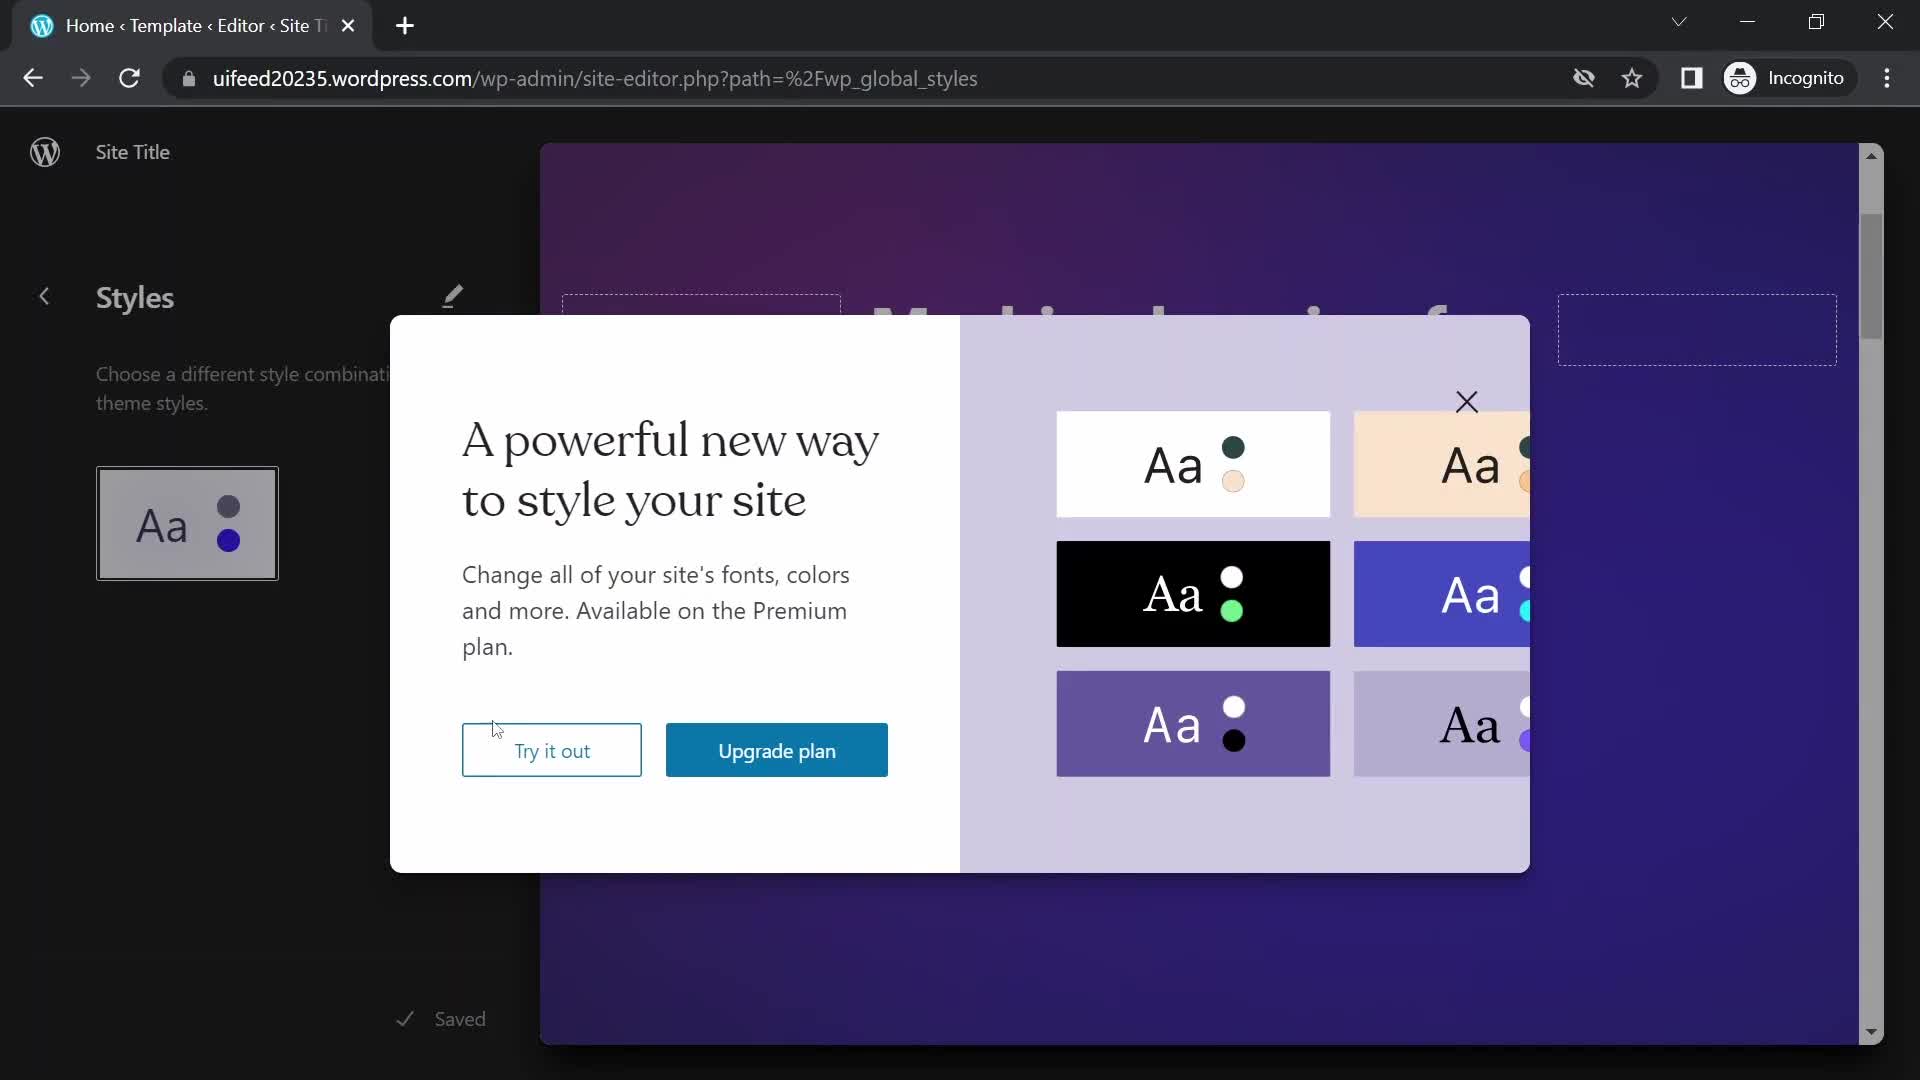The image size is (1920, 1080).
Task: Click the browser settings menu icon
Action: [1895, 79]
